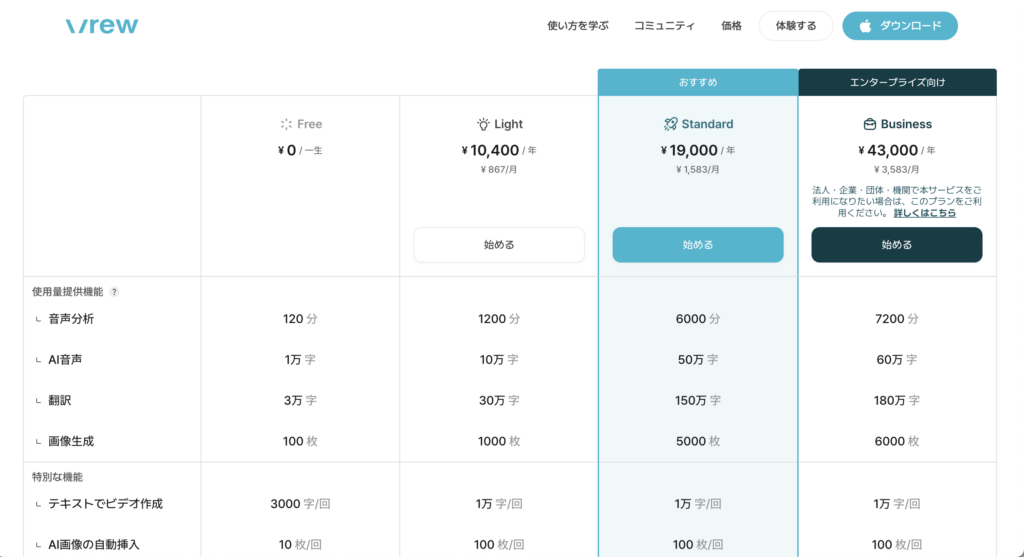The image size is (1024, 557).
Task: Click the Free plan sparkle icon
Action: pos(286,124)
